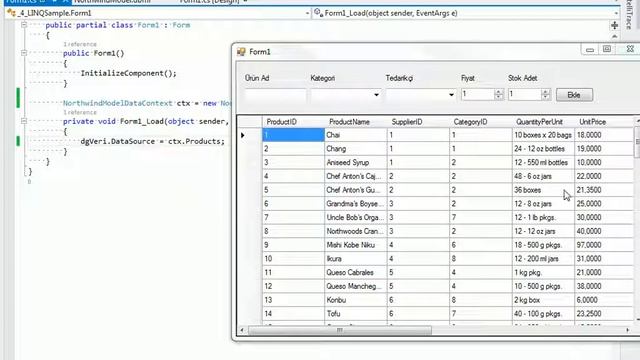The height and width of the screenshot is (360, 640).
Task: Sort by the ProductID column header
Action: click(293, 122)
